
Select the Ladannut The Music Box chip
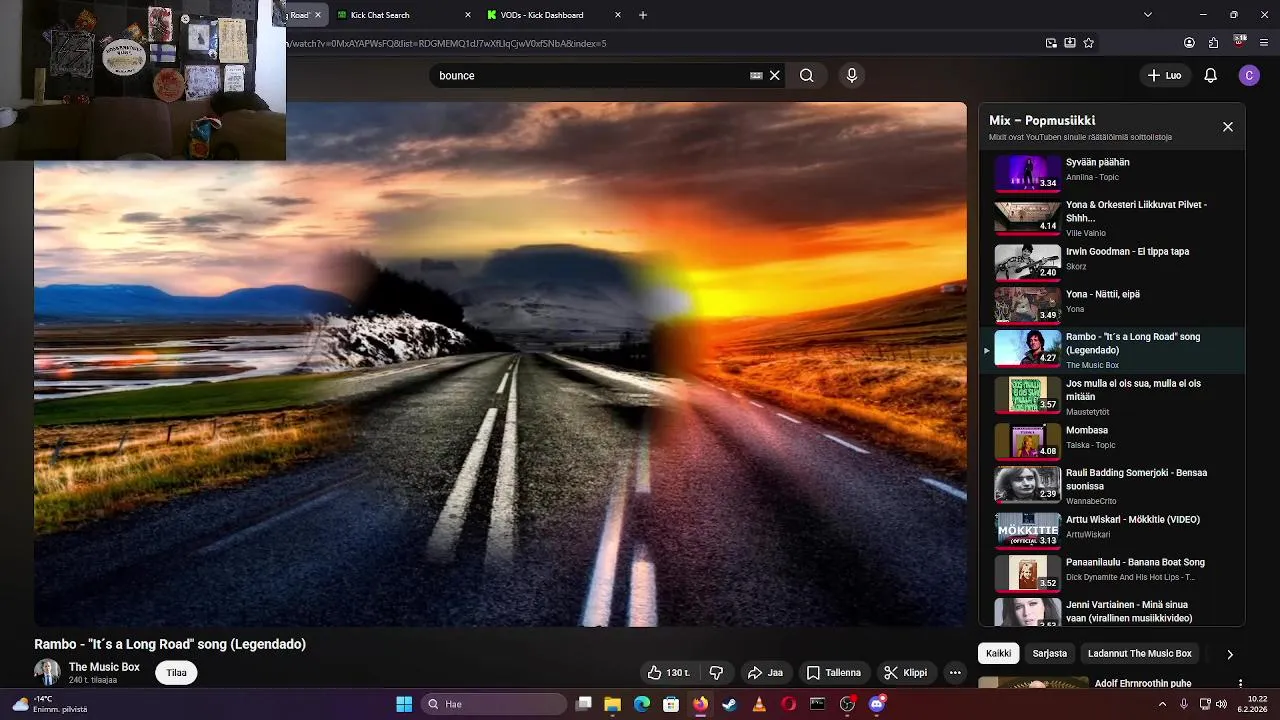[1140, 653]
